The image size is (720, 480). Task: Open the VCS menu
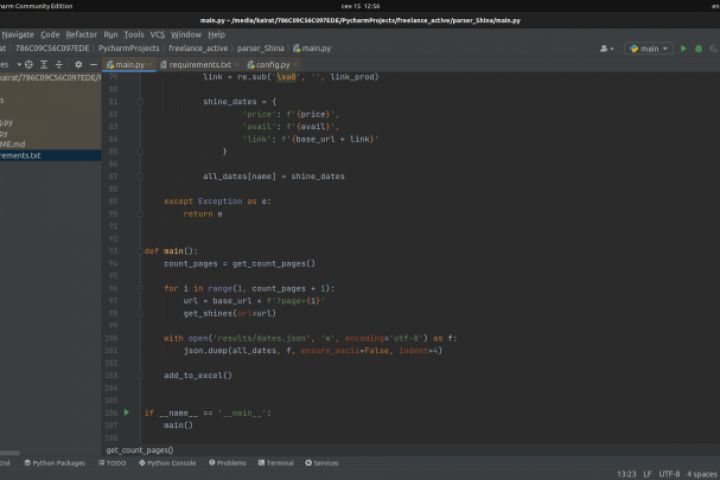click(x=158, y=34)
